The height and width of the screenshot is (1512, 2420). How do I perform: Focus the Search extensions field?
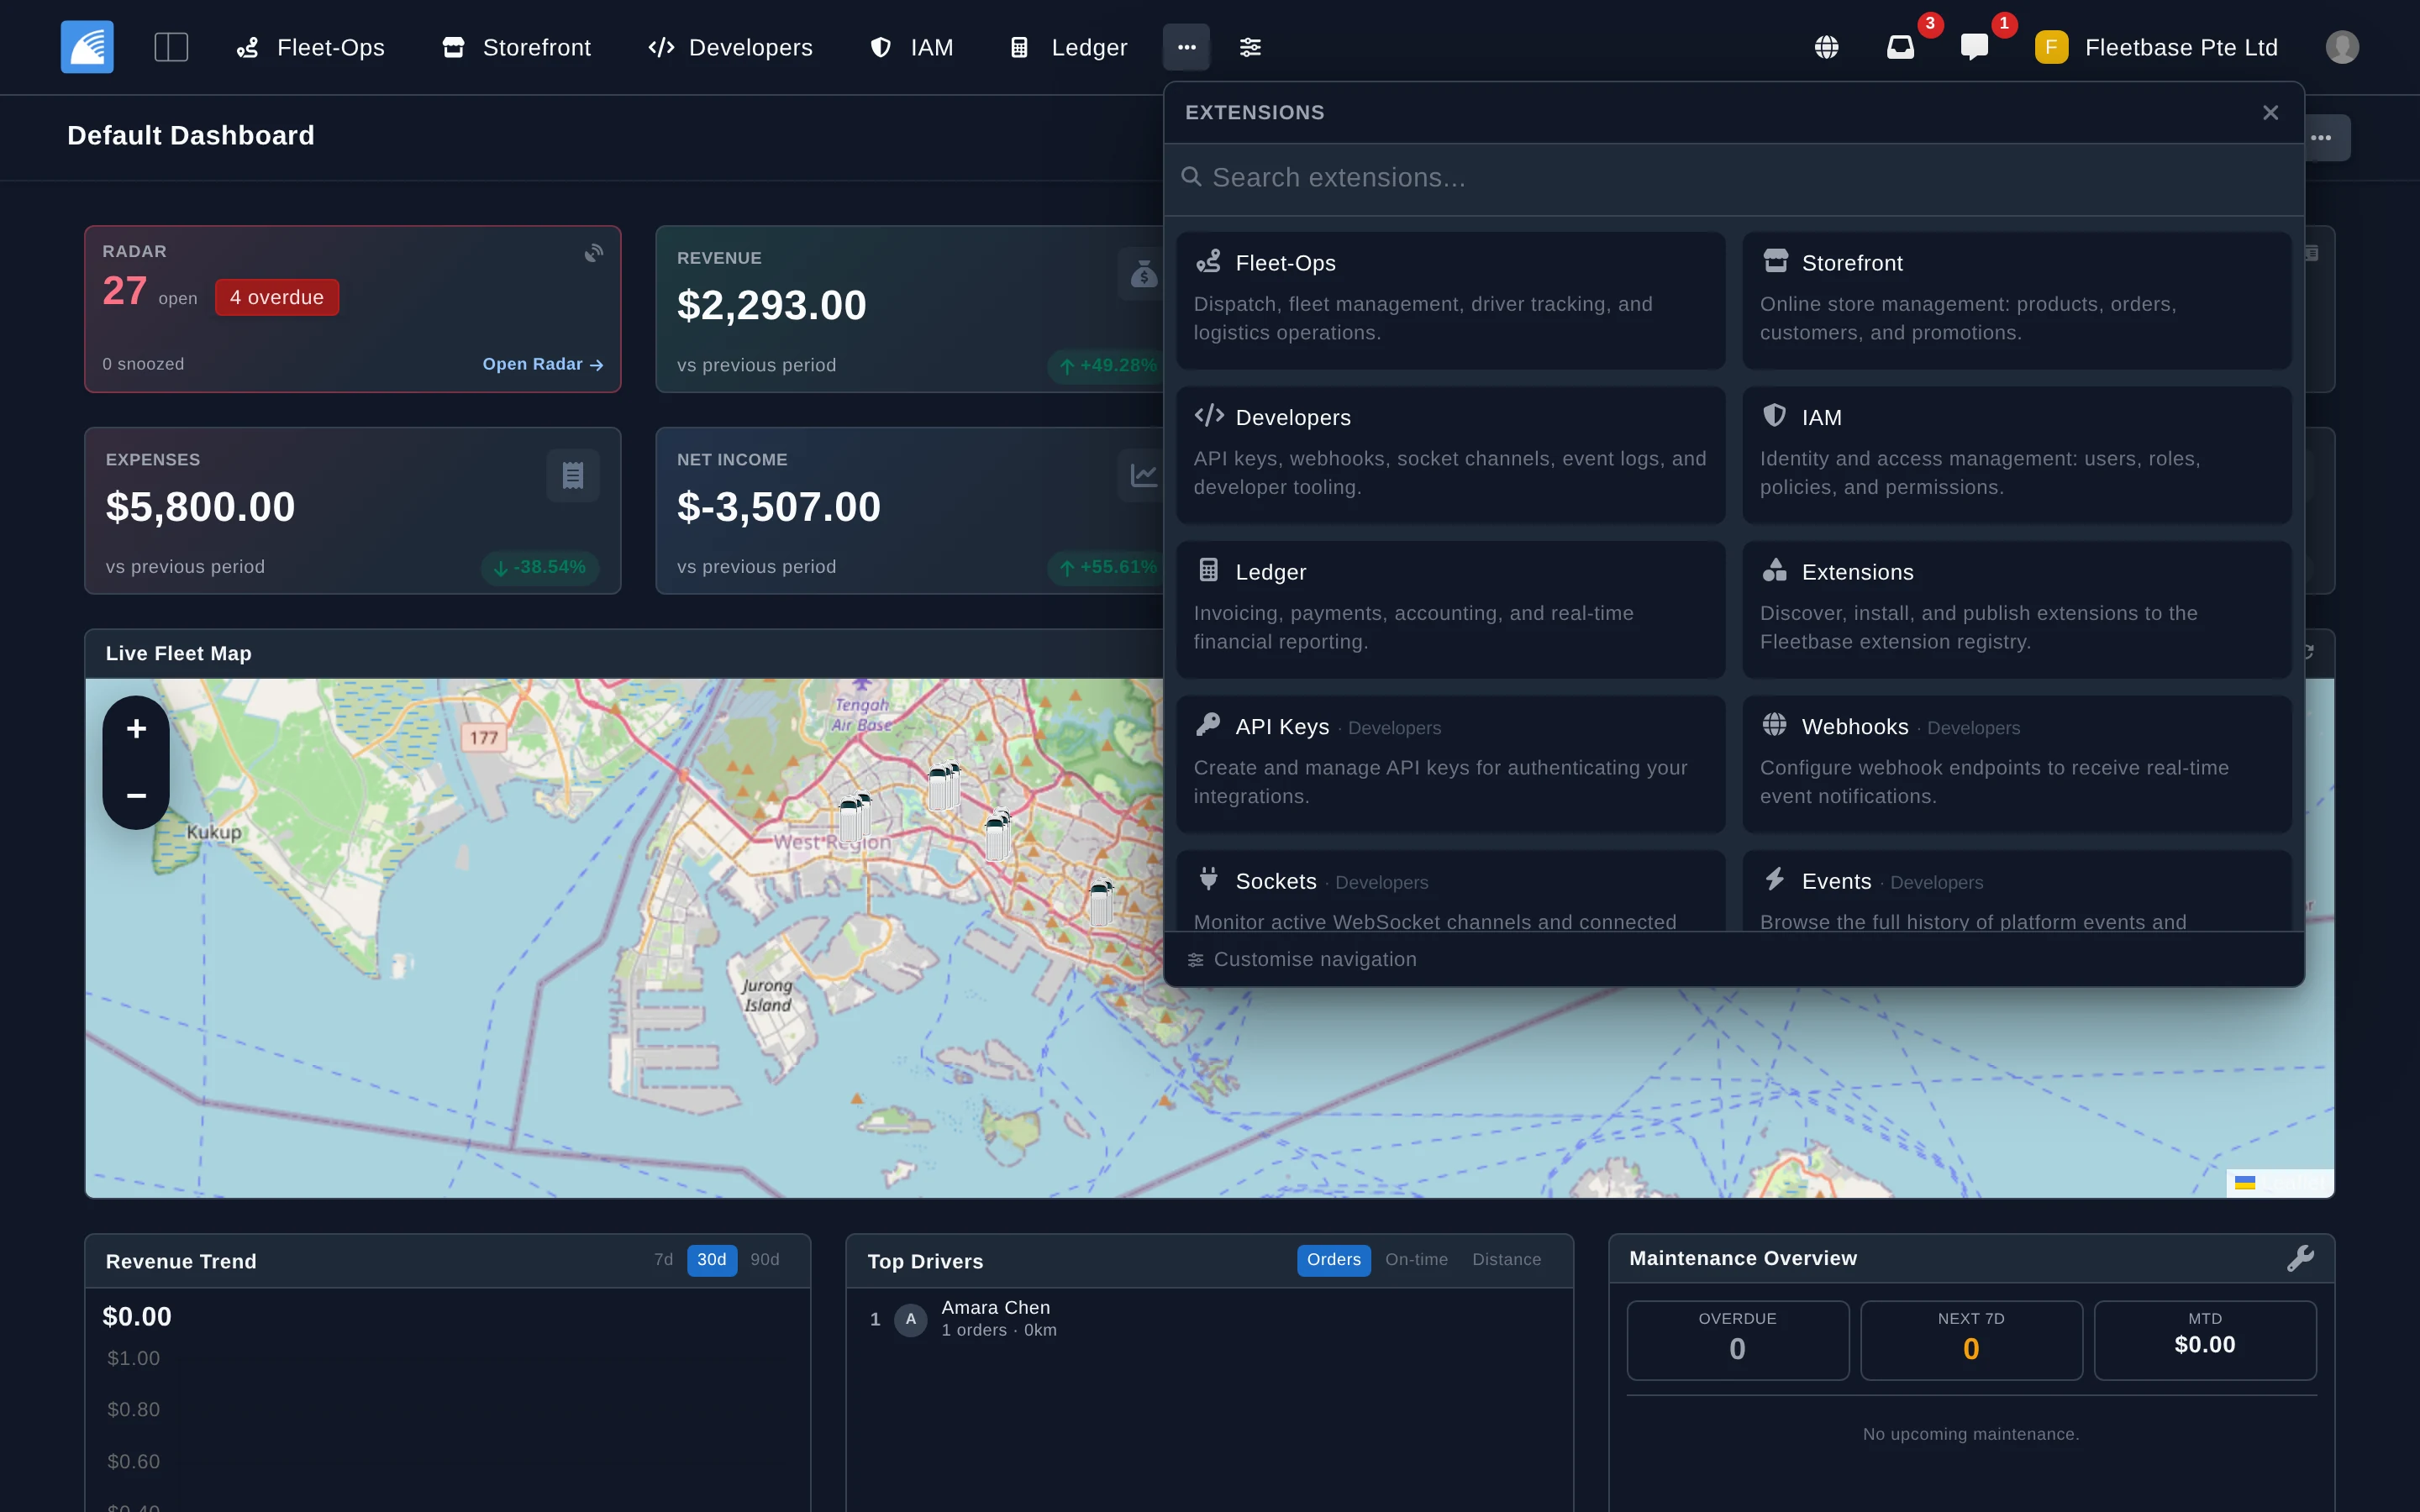(x=1734, y=178)
